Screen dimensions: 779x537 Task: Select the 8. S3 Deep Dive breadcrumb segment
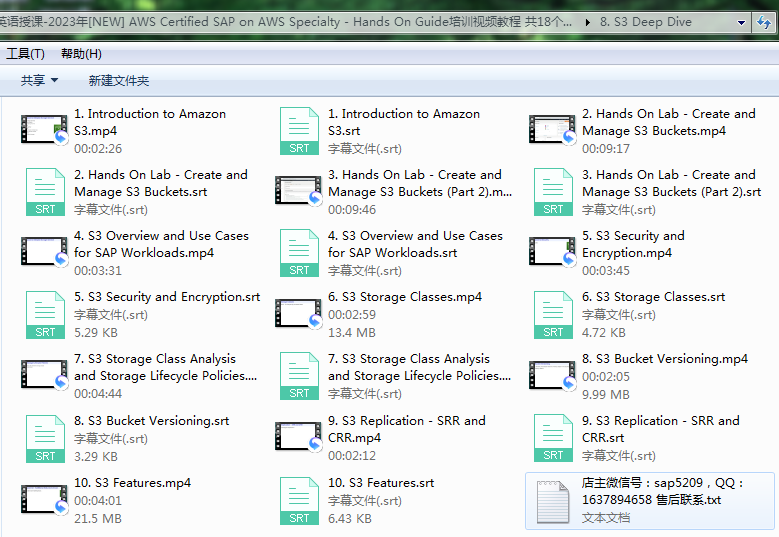[645, 22]
